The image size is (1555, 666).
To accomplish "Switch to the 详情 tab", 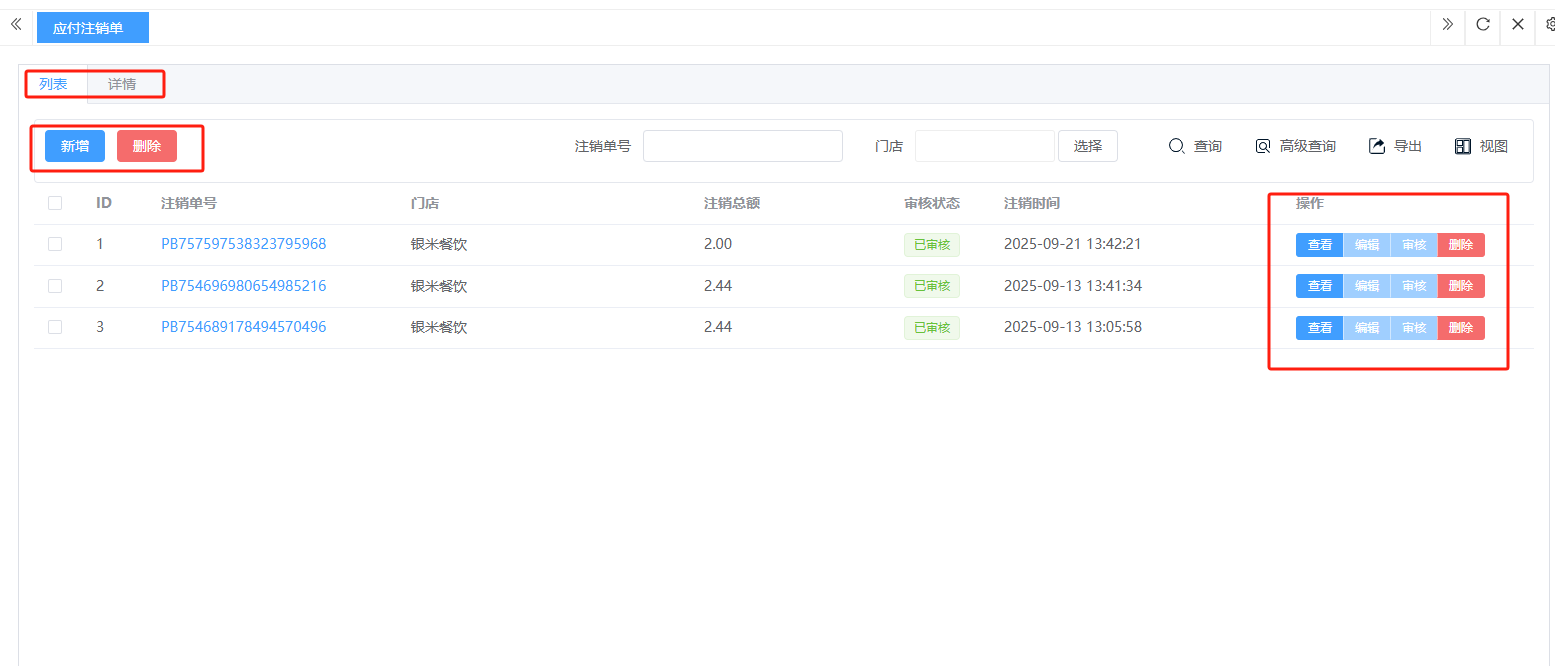I will click(x=122, y=84).
